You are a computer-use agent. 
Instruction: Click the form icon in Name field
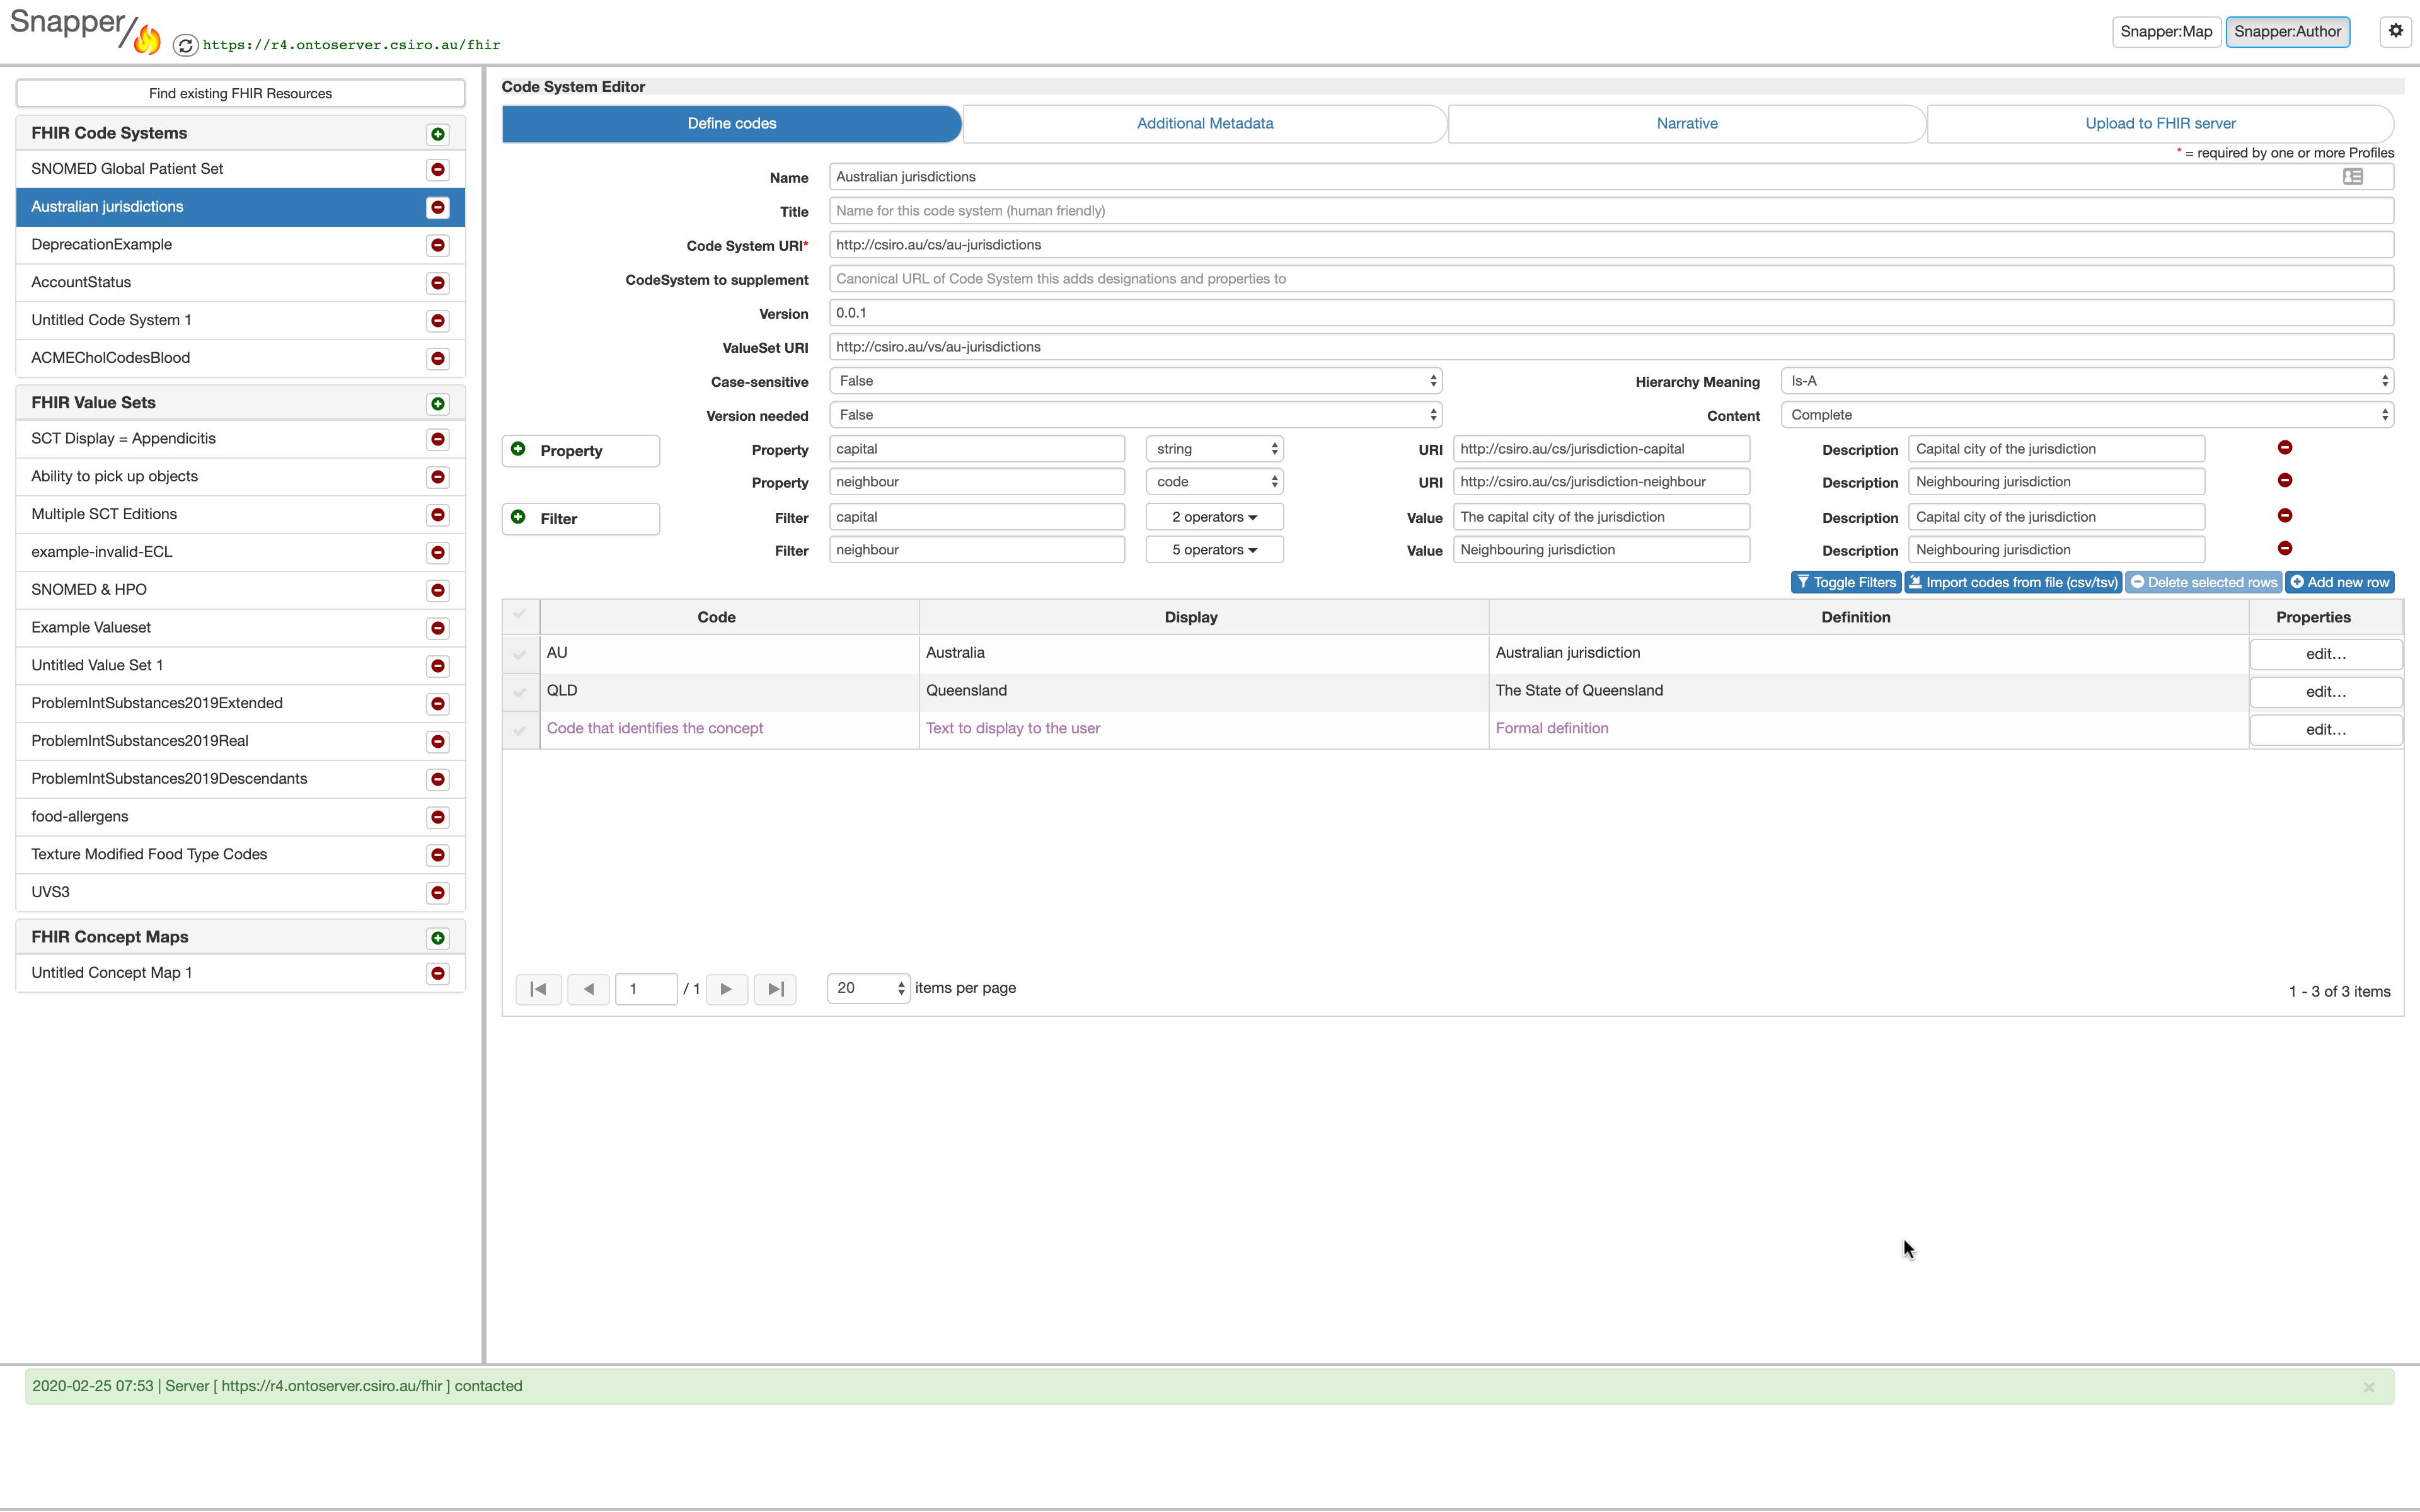pyautogui.click(x=2352, y=177)
